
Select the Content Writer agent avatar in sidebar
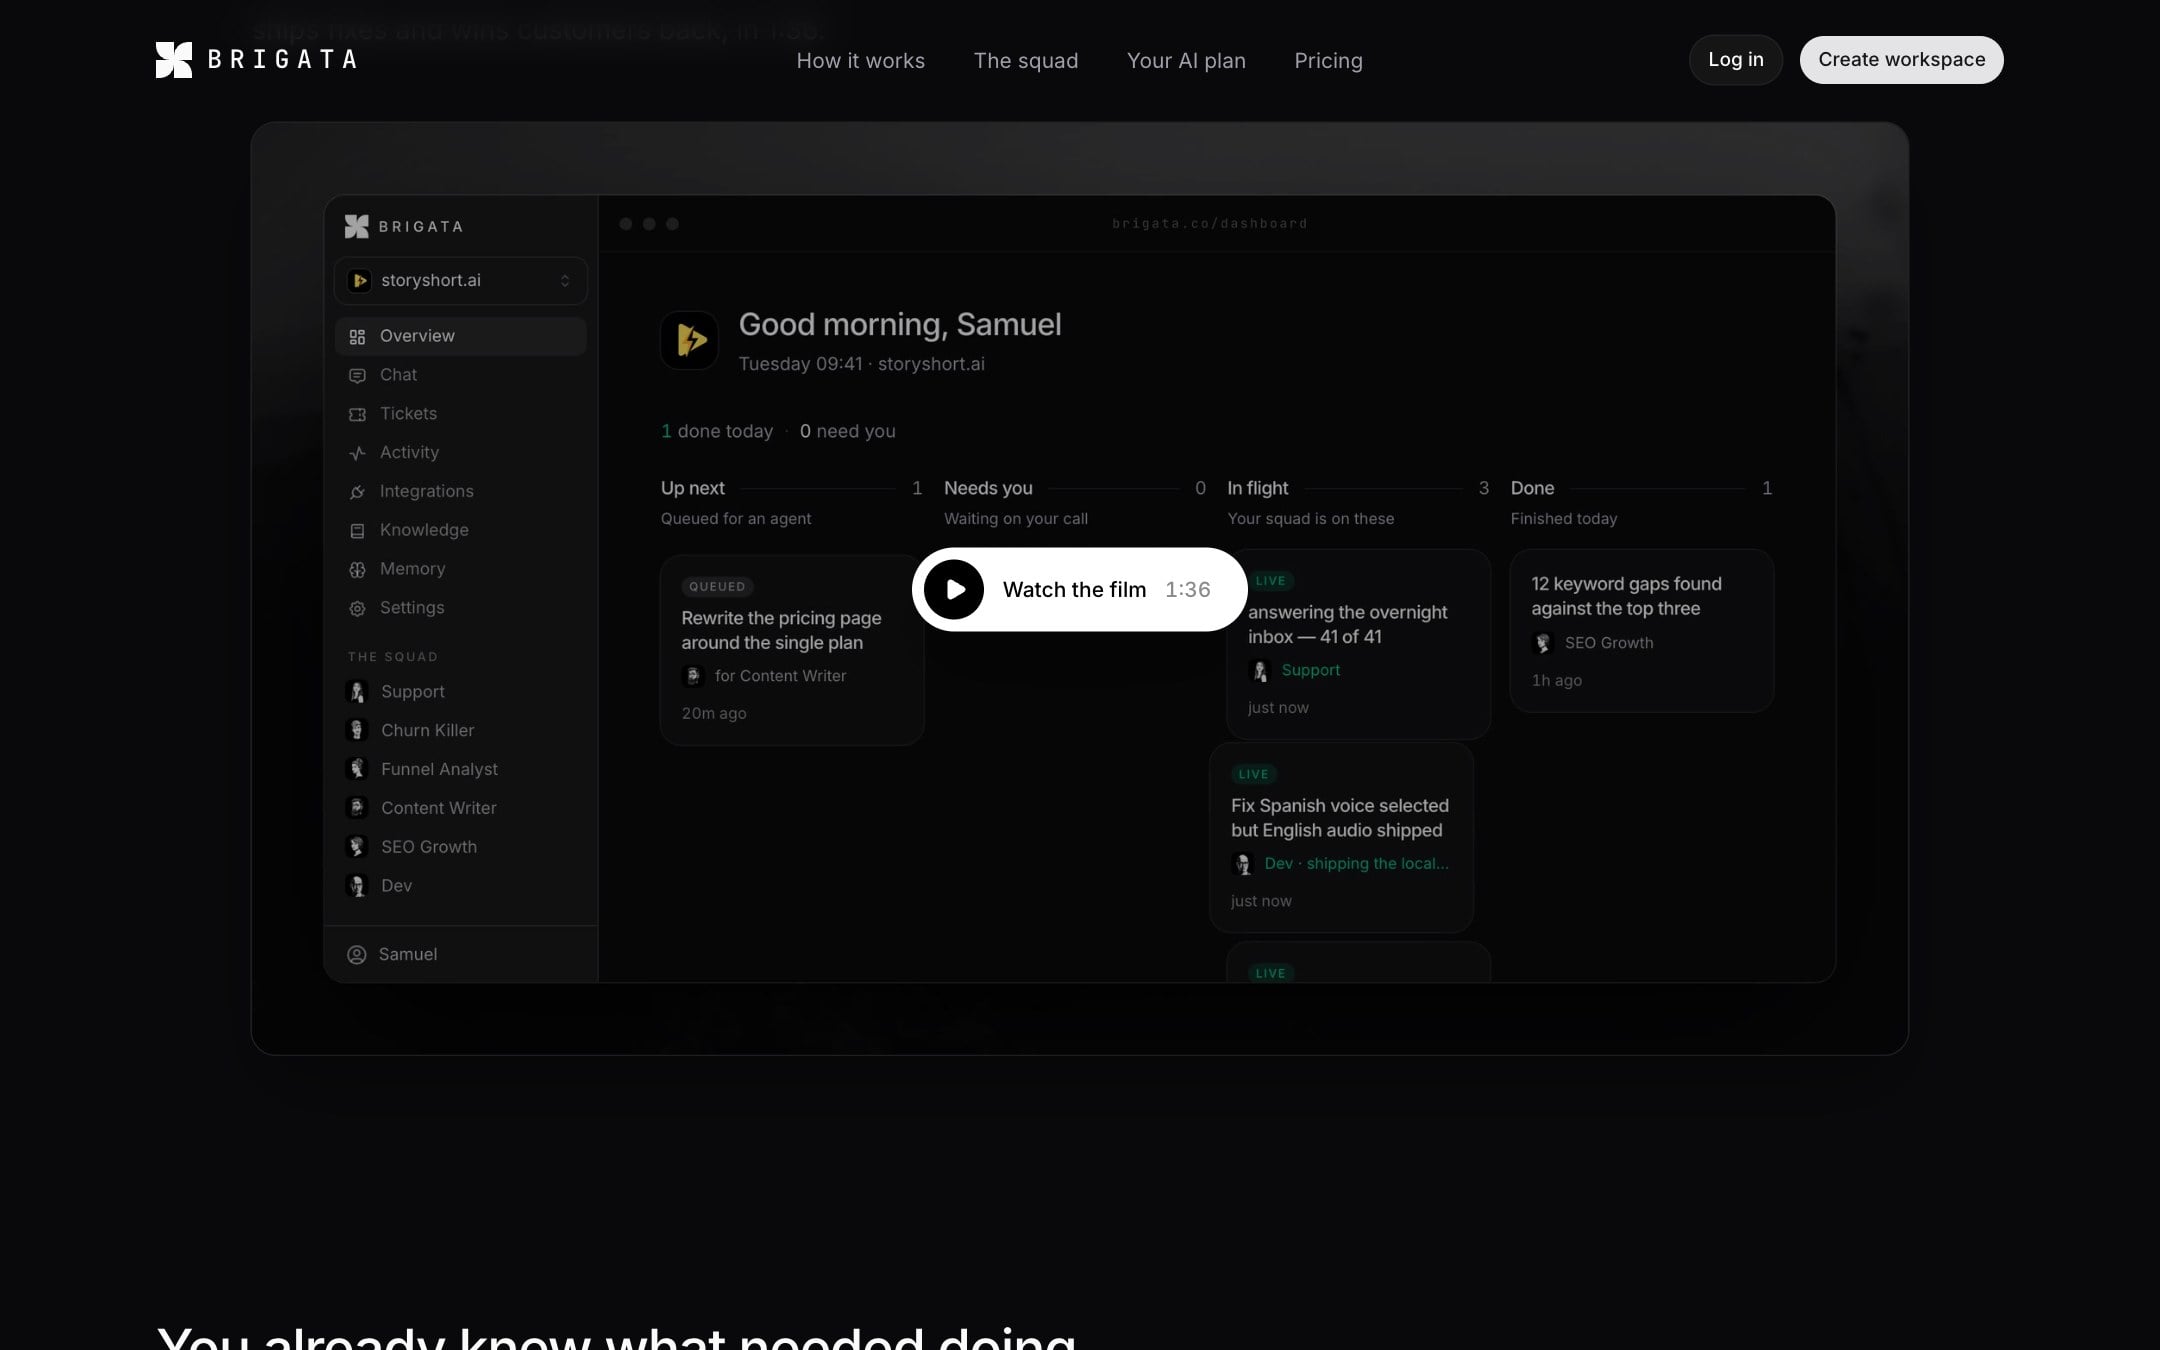pyautogui.click(x=357, y=808)
